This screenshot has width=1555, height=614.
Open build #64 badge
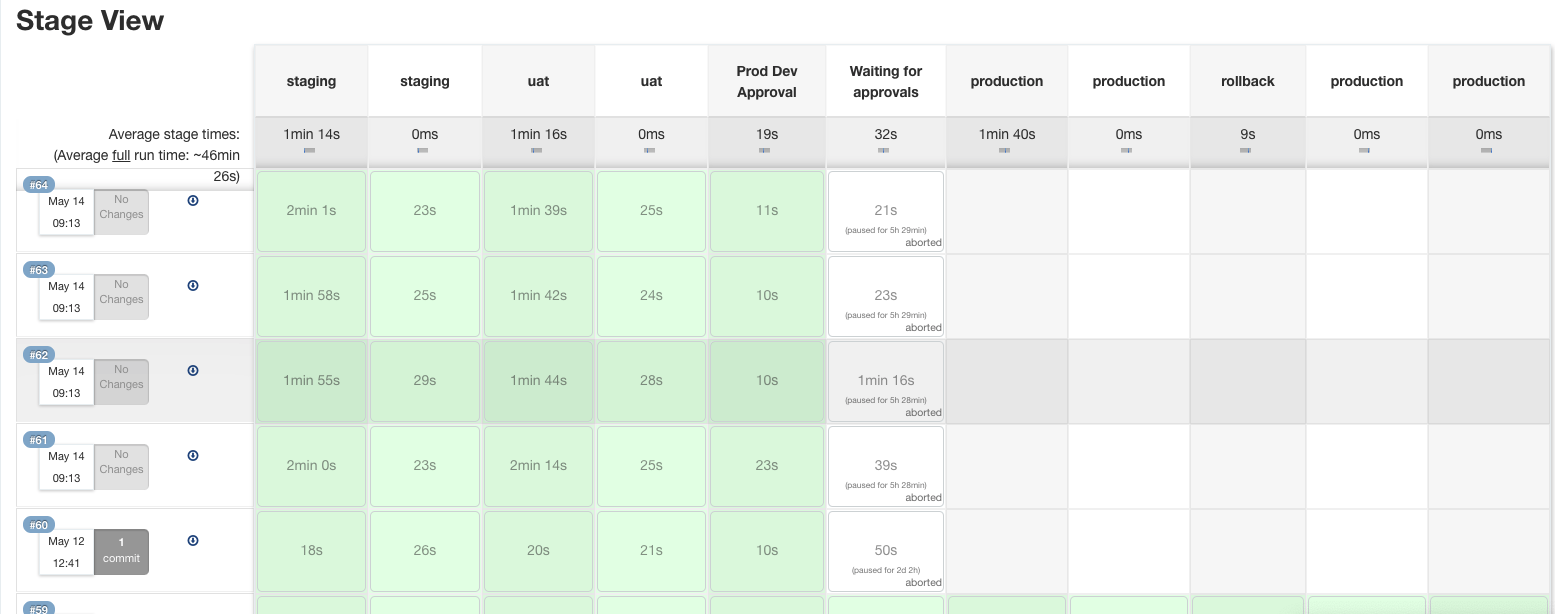[39, 185]
